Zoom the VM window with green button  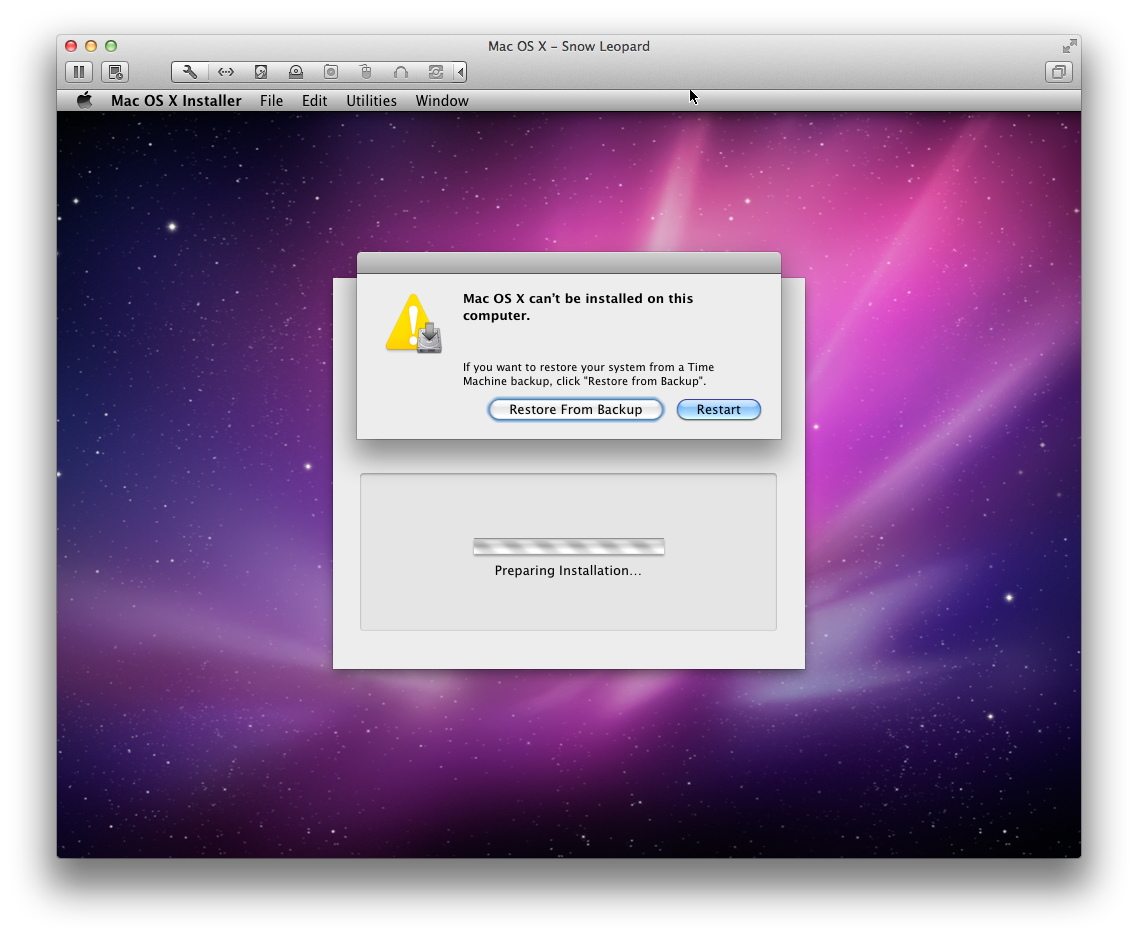click(111, 46)
